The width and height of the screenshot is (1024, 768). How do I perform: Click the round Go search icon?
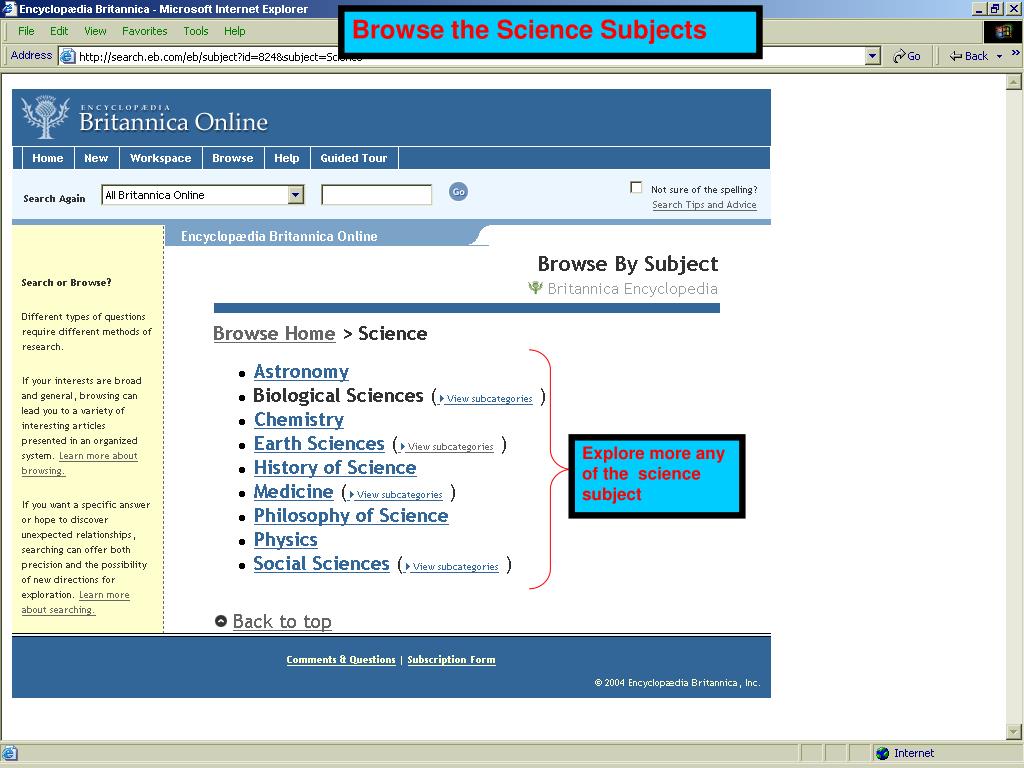(458, 191)
